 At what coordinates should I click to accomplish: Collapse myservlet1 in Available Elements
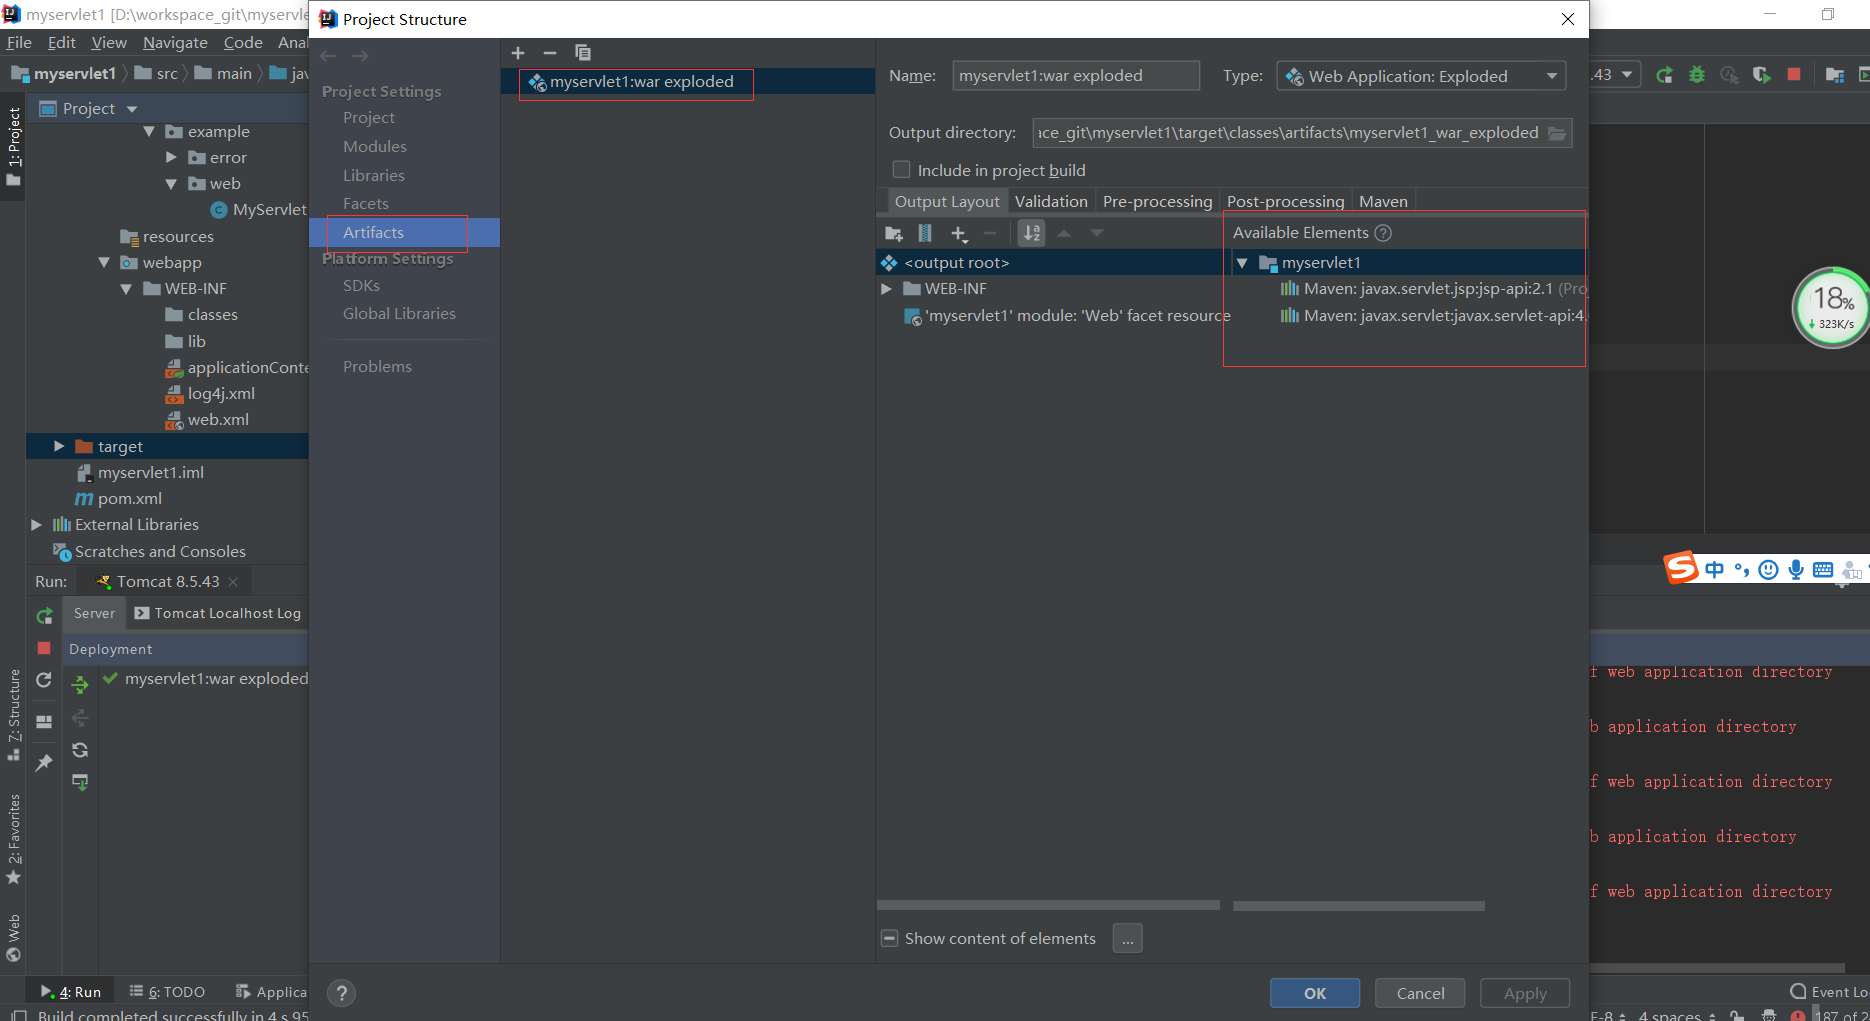[x=1242, y=263]
